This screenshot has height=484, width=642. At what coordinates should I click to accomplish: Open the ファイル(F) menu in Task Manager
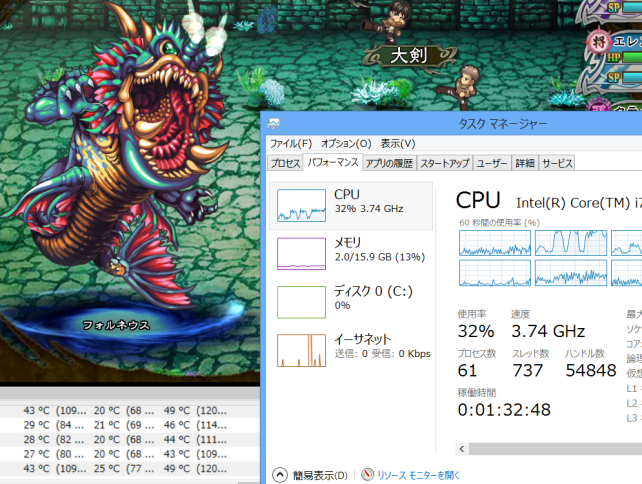point(291,144)
